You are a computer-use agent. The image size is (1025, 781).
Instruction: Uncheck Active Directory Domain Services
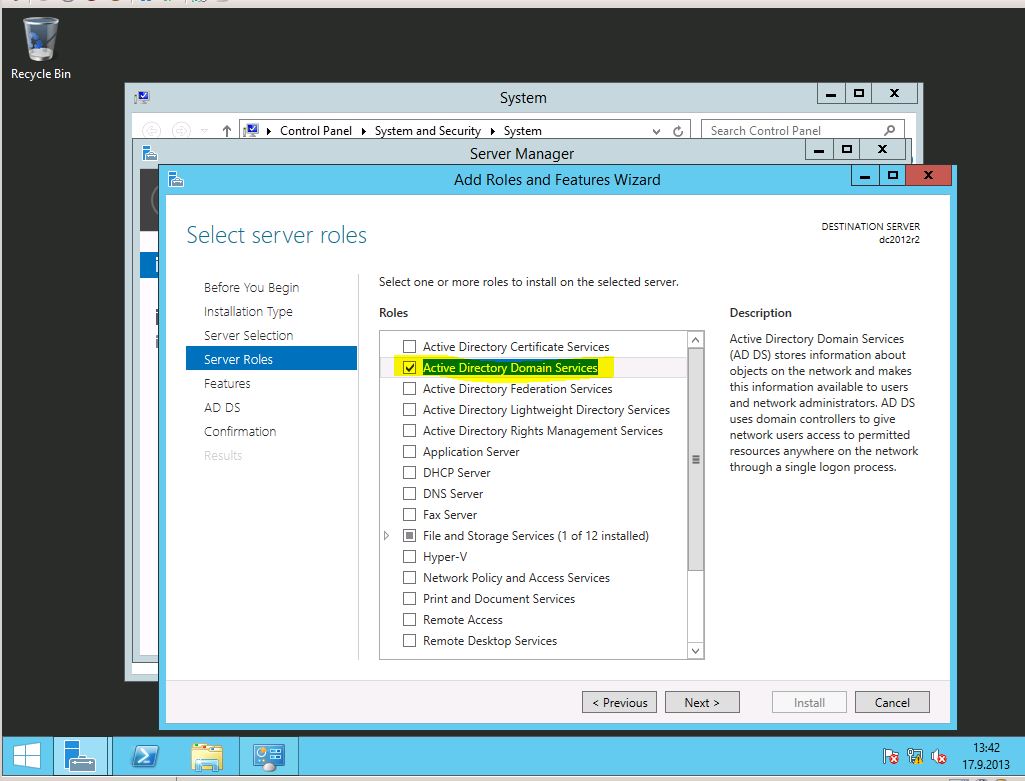(409, 367)
